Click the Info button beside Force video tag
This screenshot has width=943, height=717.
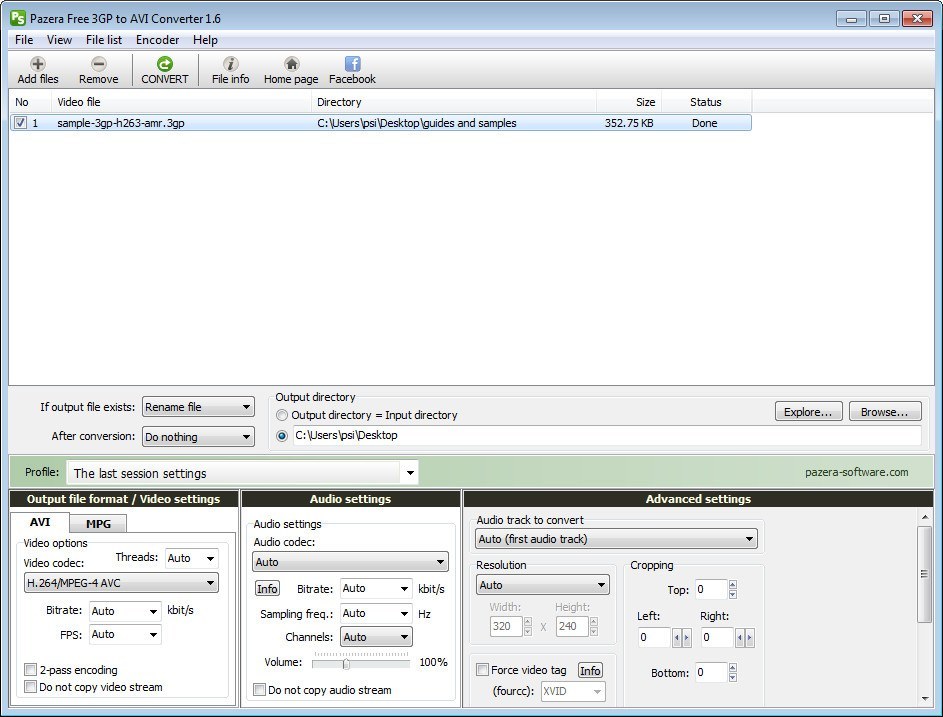click(590, 670)
